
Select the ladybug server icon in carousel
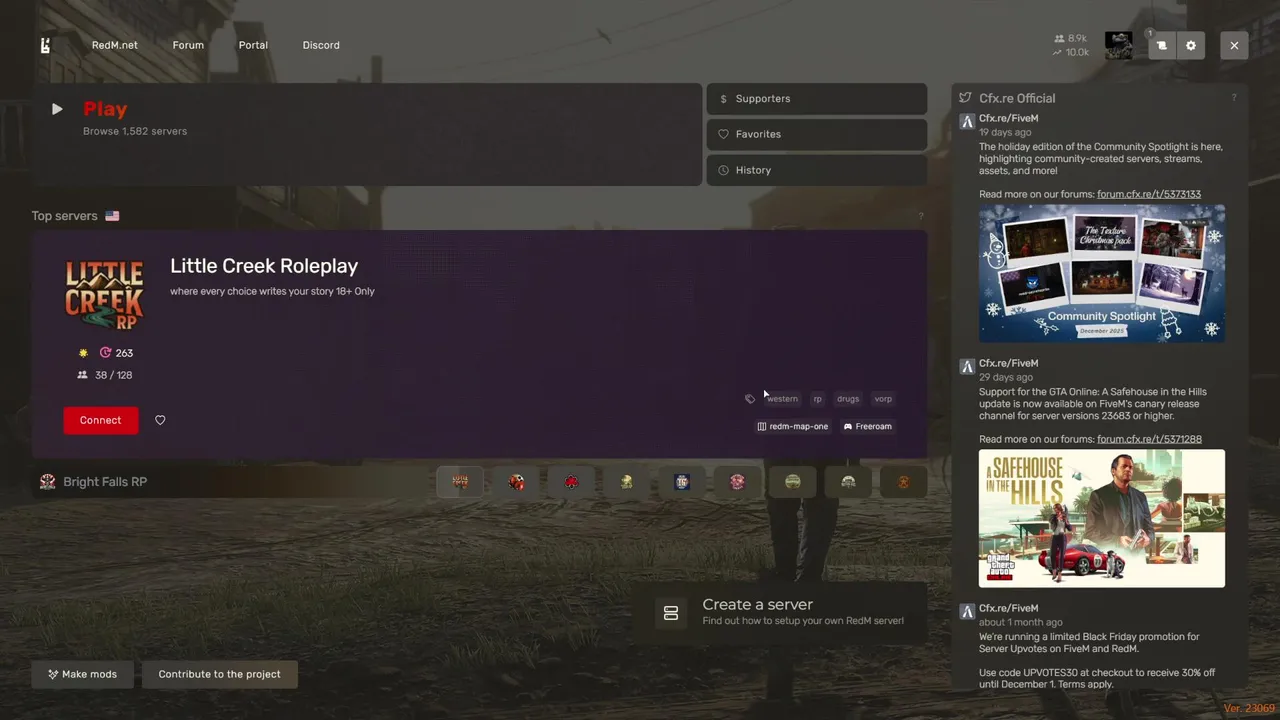click(x=516, y=482)
